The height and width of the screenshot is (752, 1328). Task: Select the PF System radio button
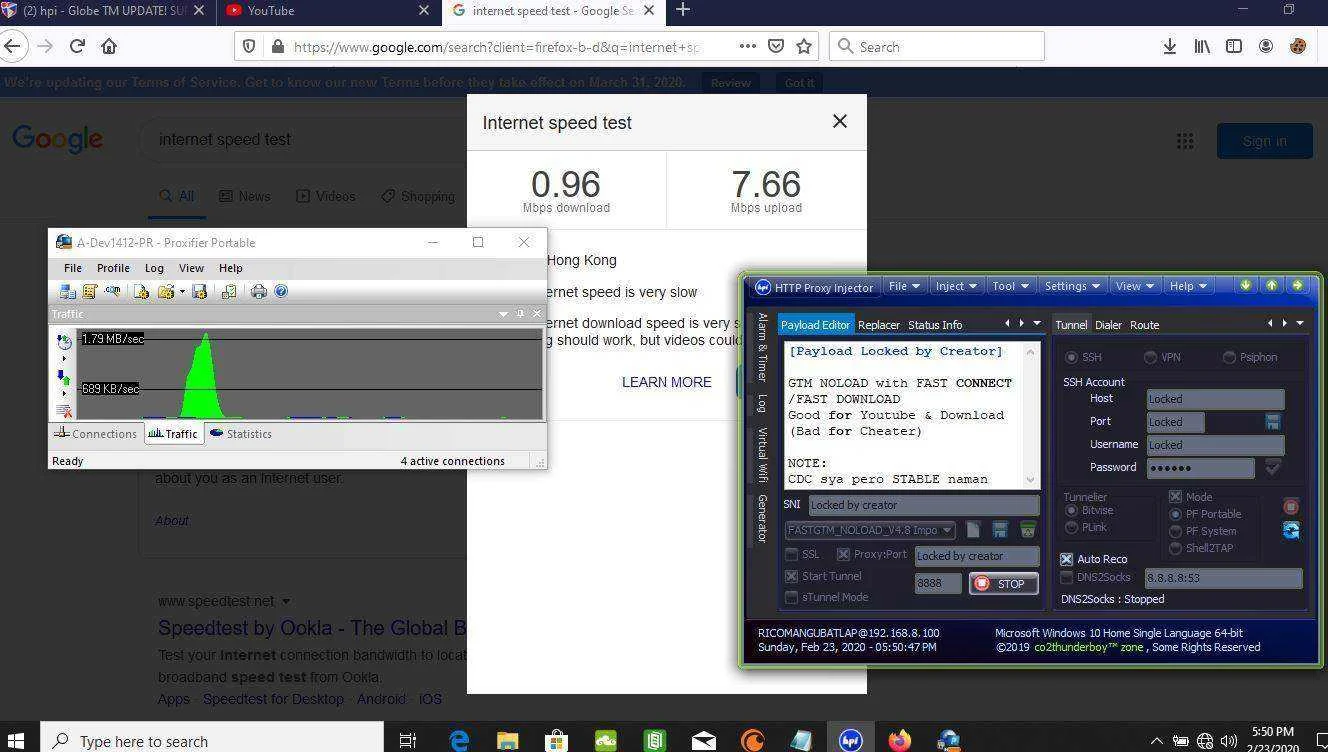pos(1175,531)
